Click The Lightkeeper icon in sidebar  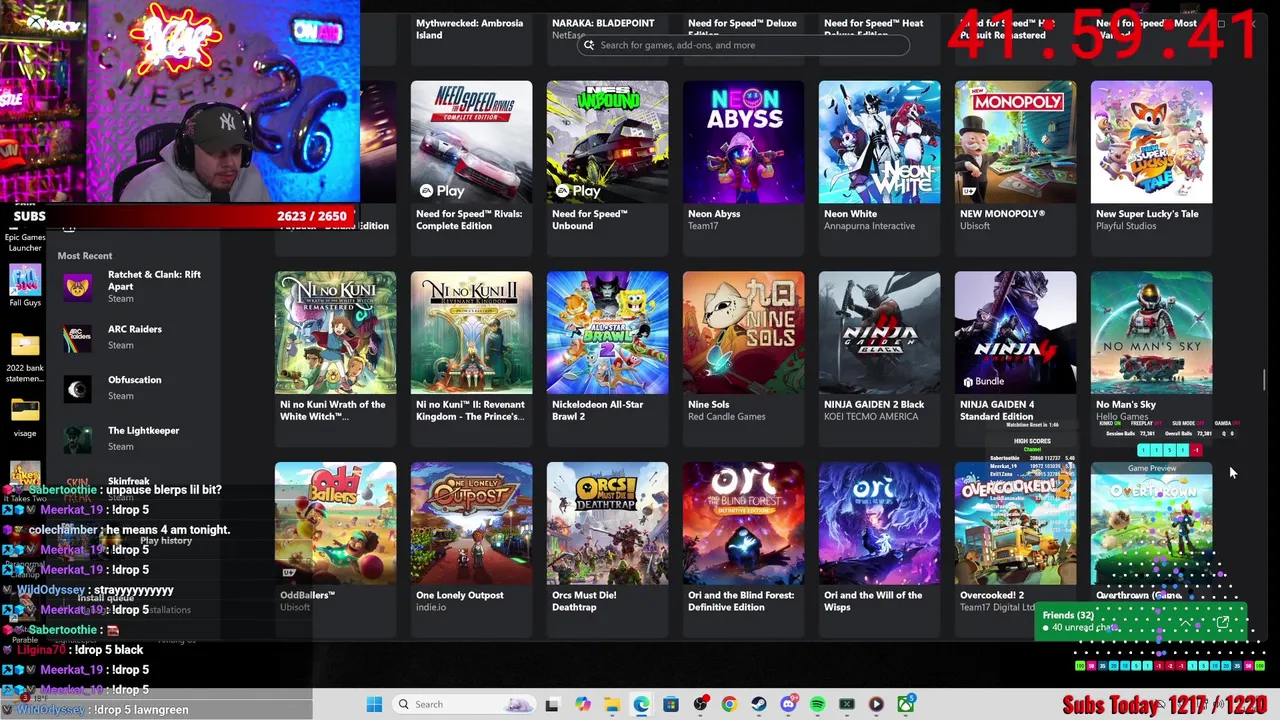[78, 439]
